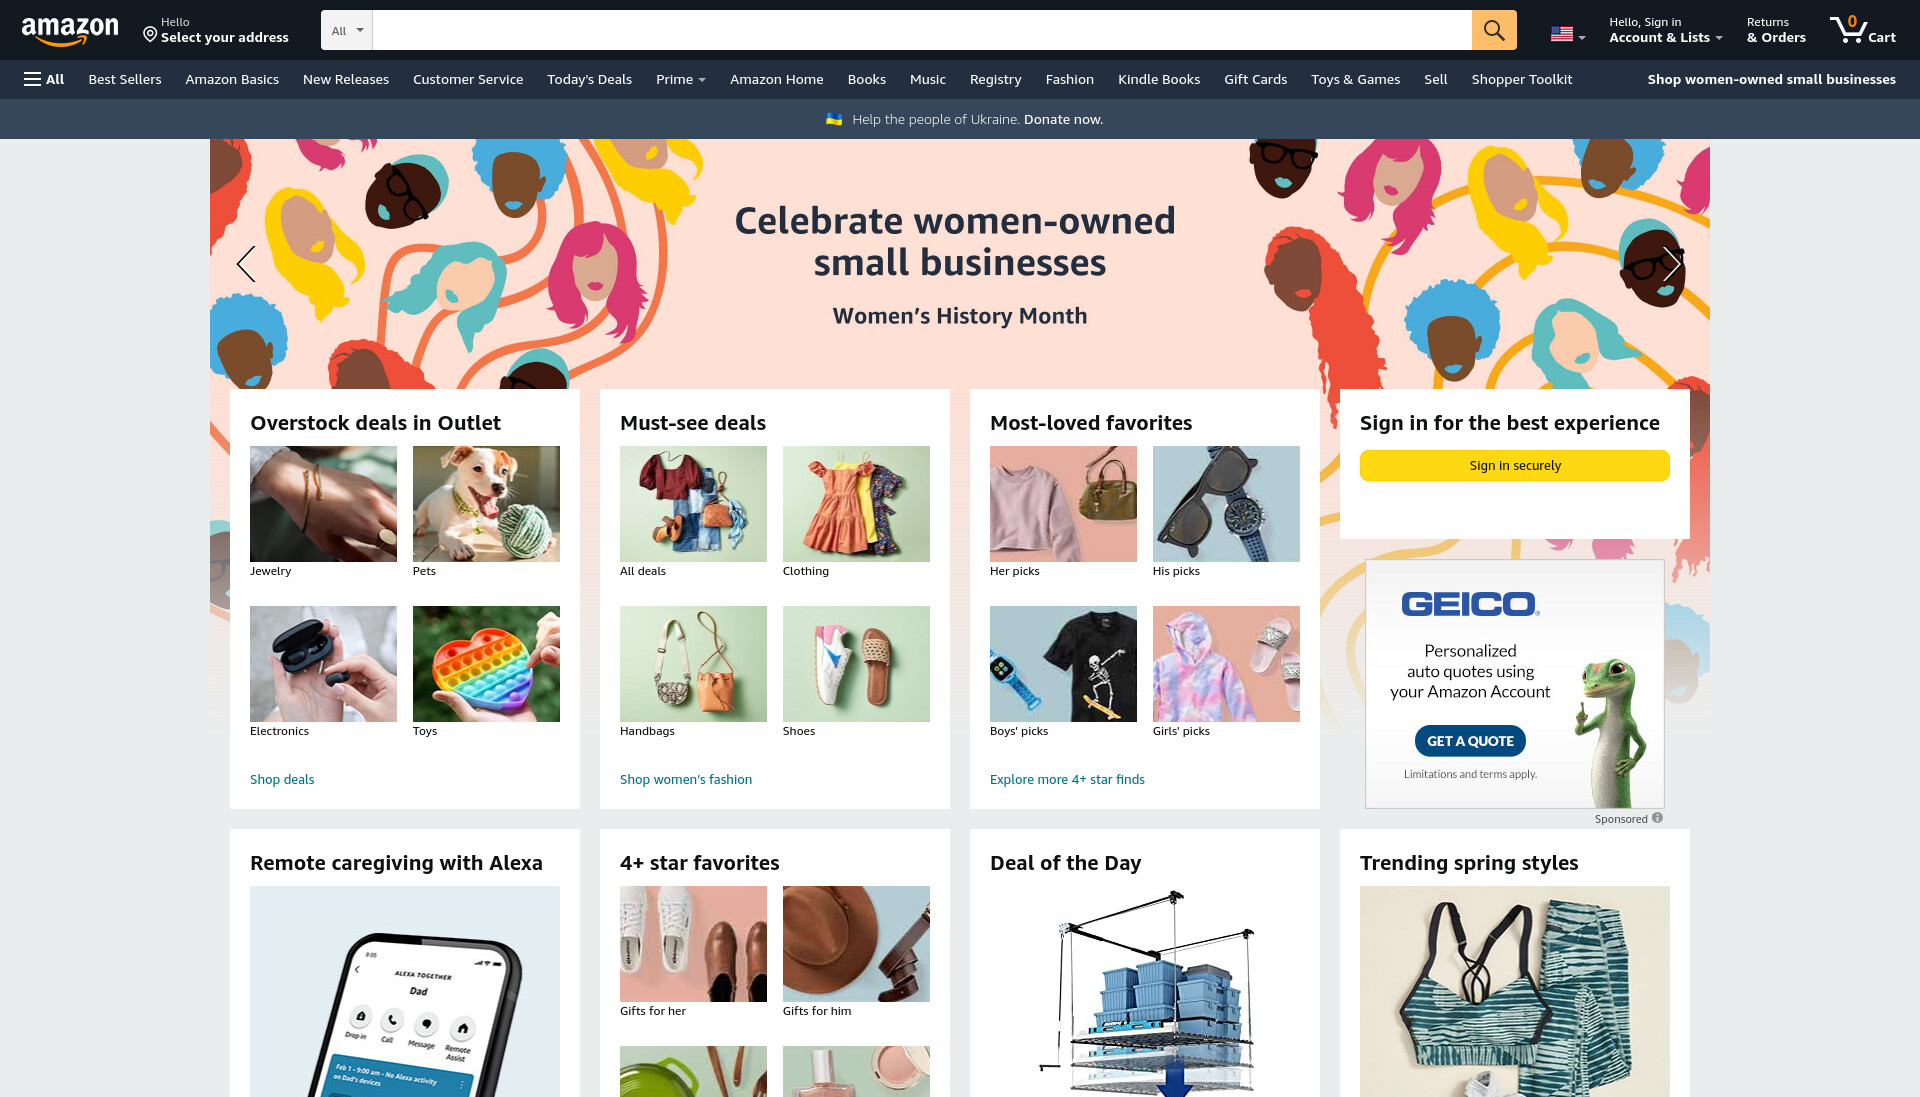Click the location pin address selector

point(216,30)
